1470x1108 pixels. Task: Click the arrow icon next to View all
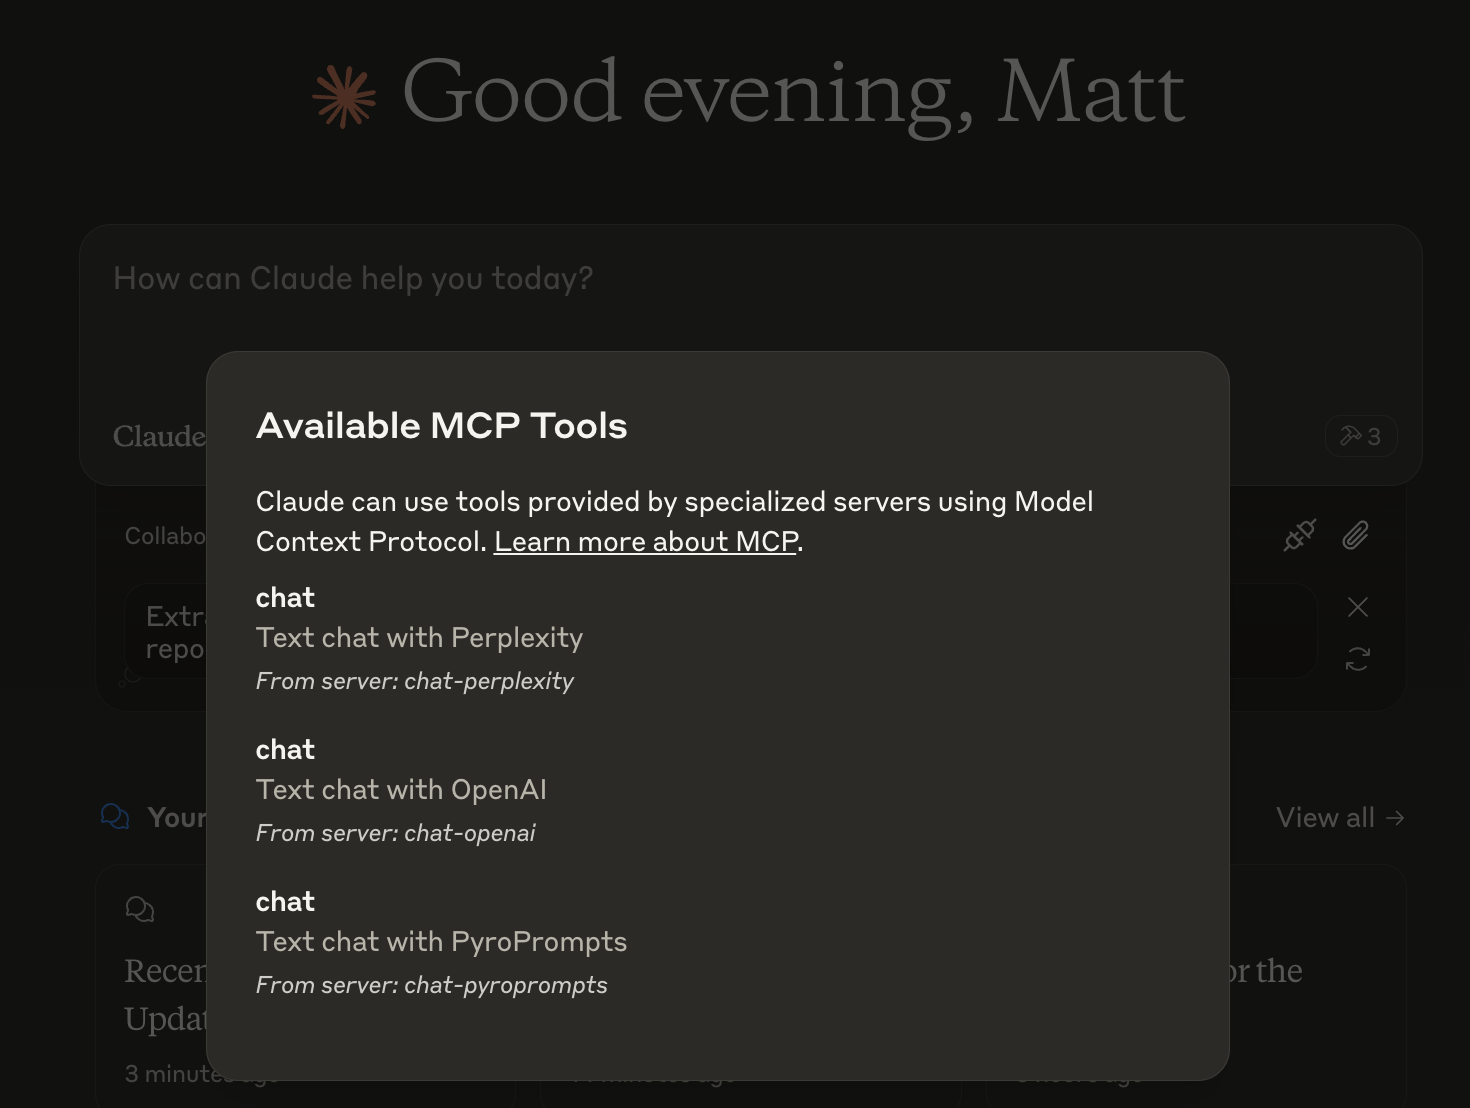[x=1394, y=818]
